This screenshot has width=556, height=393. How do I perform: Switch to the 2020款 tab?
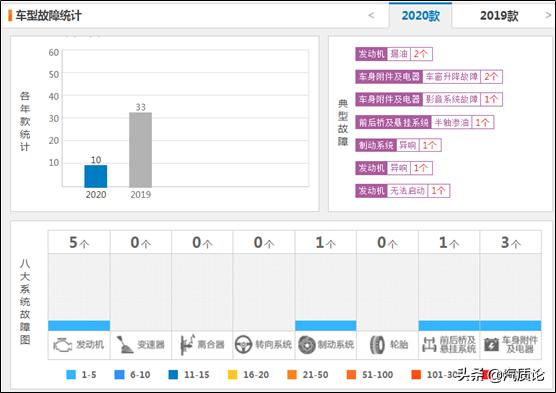pyautogui.click(x=421, y=16)
